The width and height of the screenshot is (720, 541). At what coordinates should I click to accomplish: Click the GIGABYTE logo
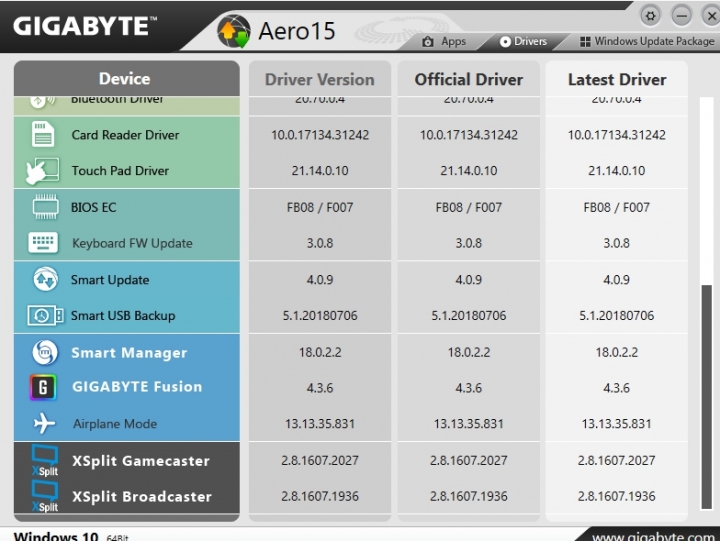[85, 26]
